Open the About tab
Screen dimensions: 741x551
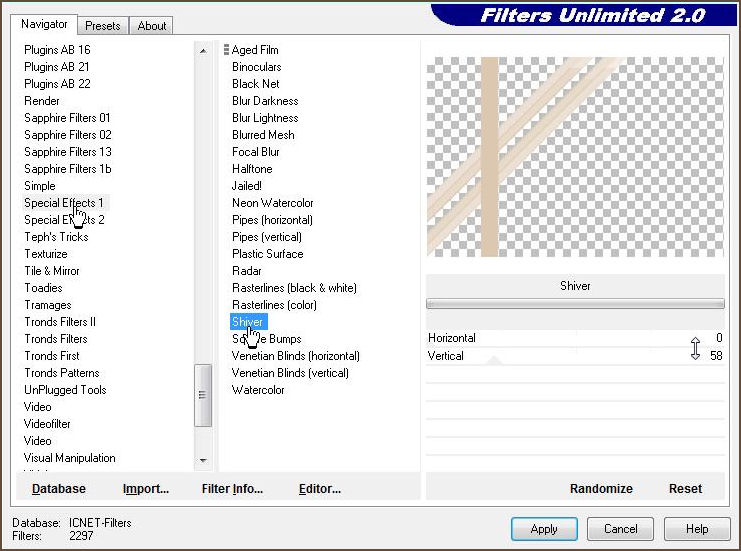[x=152, y=26]
